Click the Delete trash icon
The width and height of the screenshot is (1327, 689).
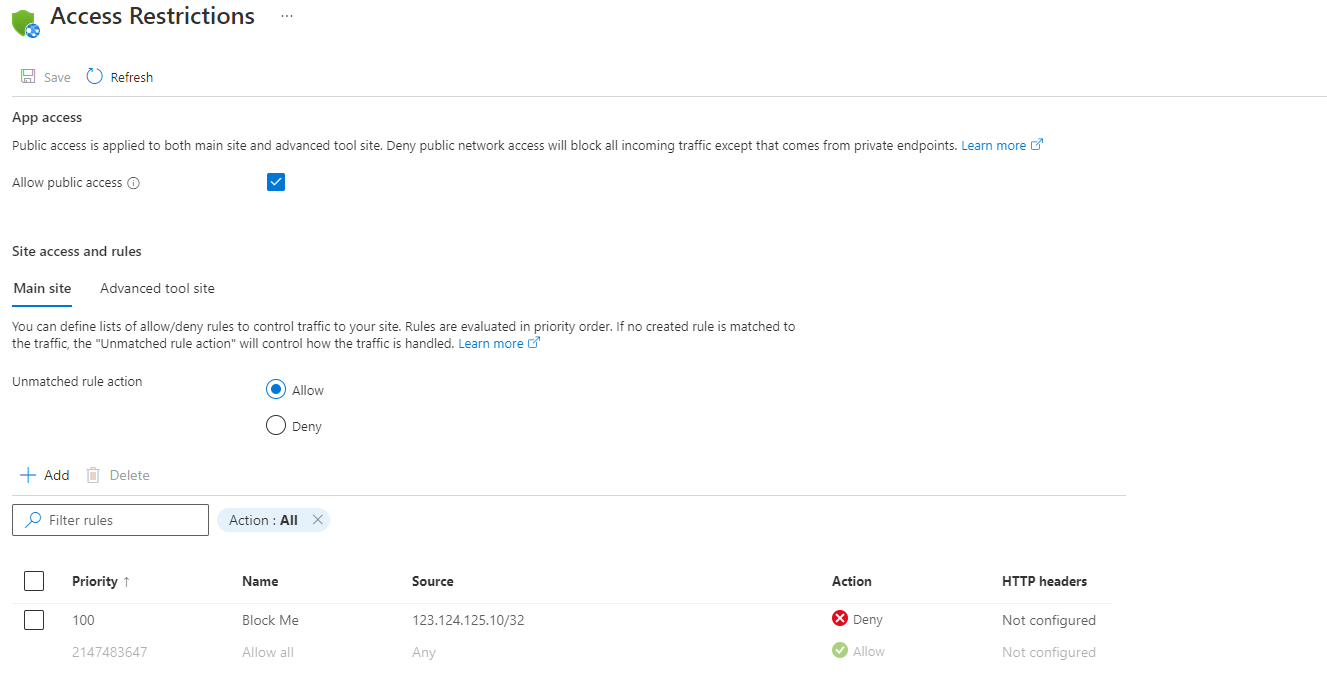pos(91,474)
